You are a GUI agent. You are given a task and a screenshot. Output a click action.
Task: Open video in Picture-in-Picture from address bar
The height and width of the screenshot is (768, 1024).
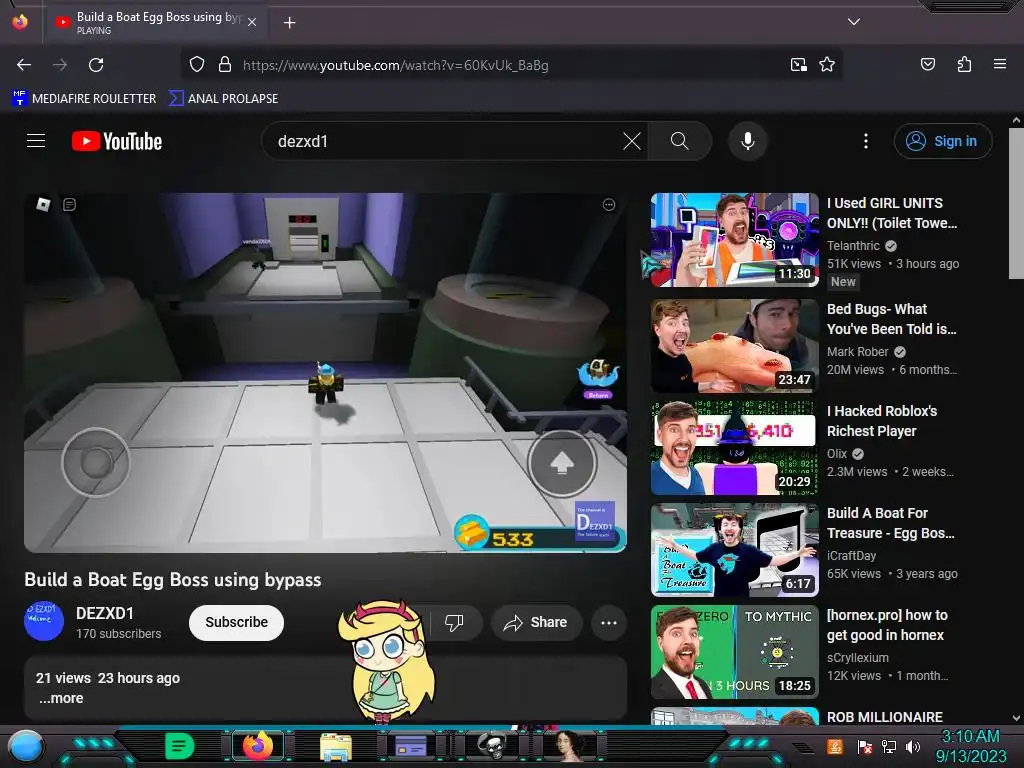(798, 65)
